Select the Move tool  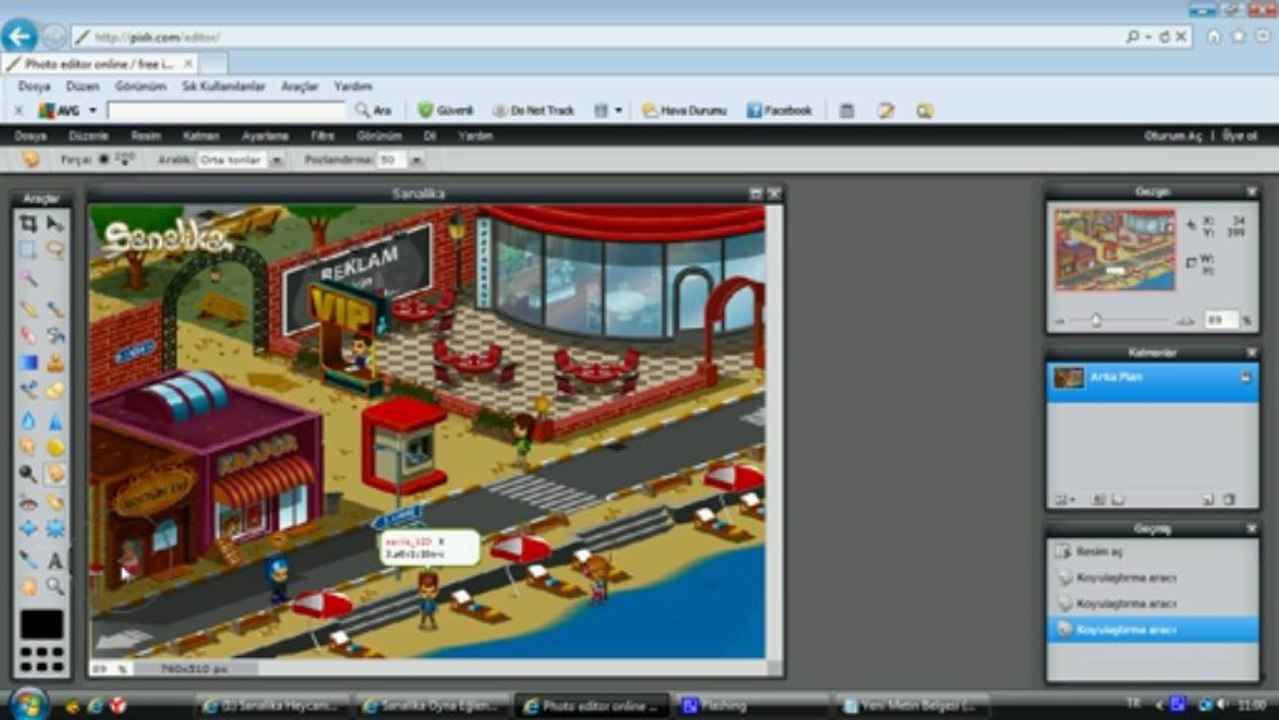pos(55,223)
